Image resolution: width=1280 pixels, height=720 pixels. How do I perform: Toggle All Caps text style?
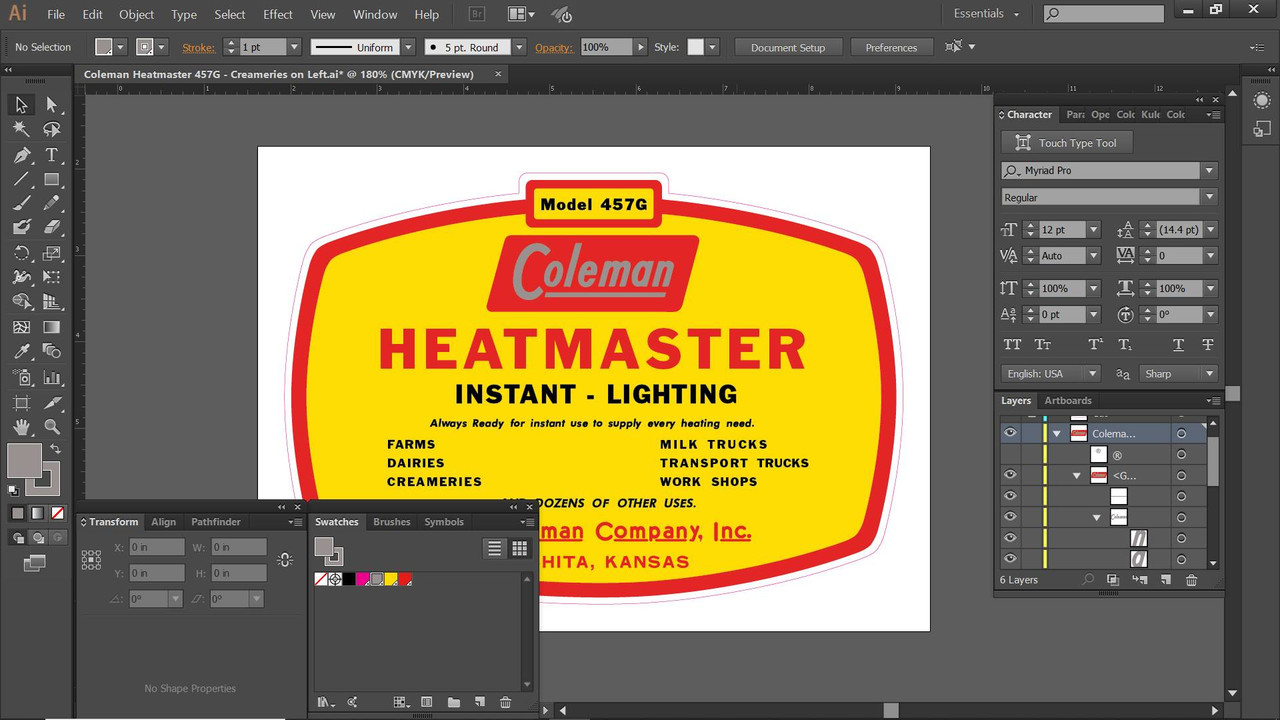coord(1012,345)
